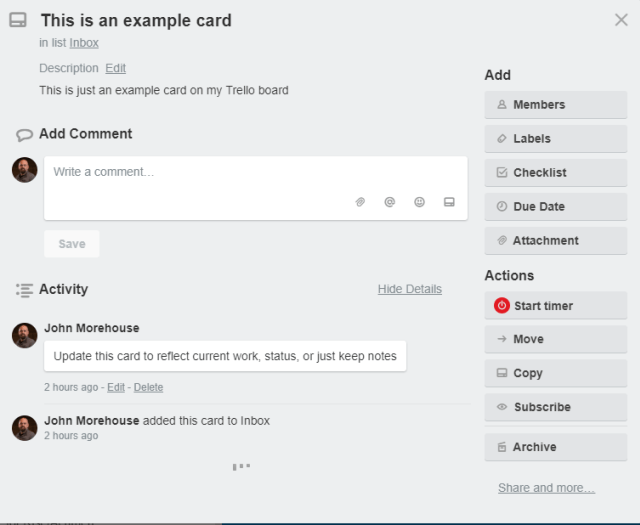Set a Due Date for card
Viewport: 640px width, 525px height.
(555, 207)
